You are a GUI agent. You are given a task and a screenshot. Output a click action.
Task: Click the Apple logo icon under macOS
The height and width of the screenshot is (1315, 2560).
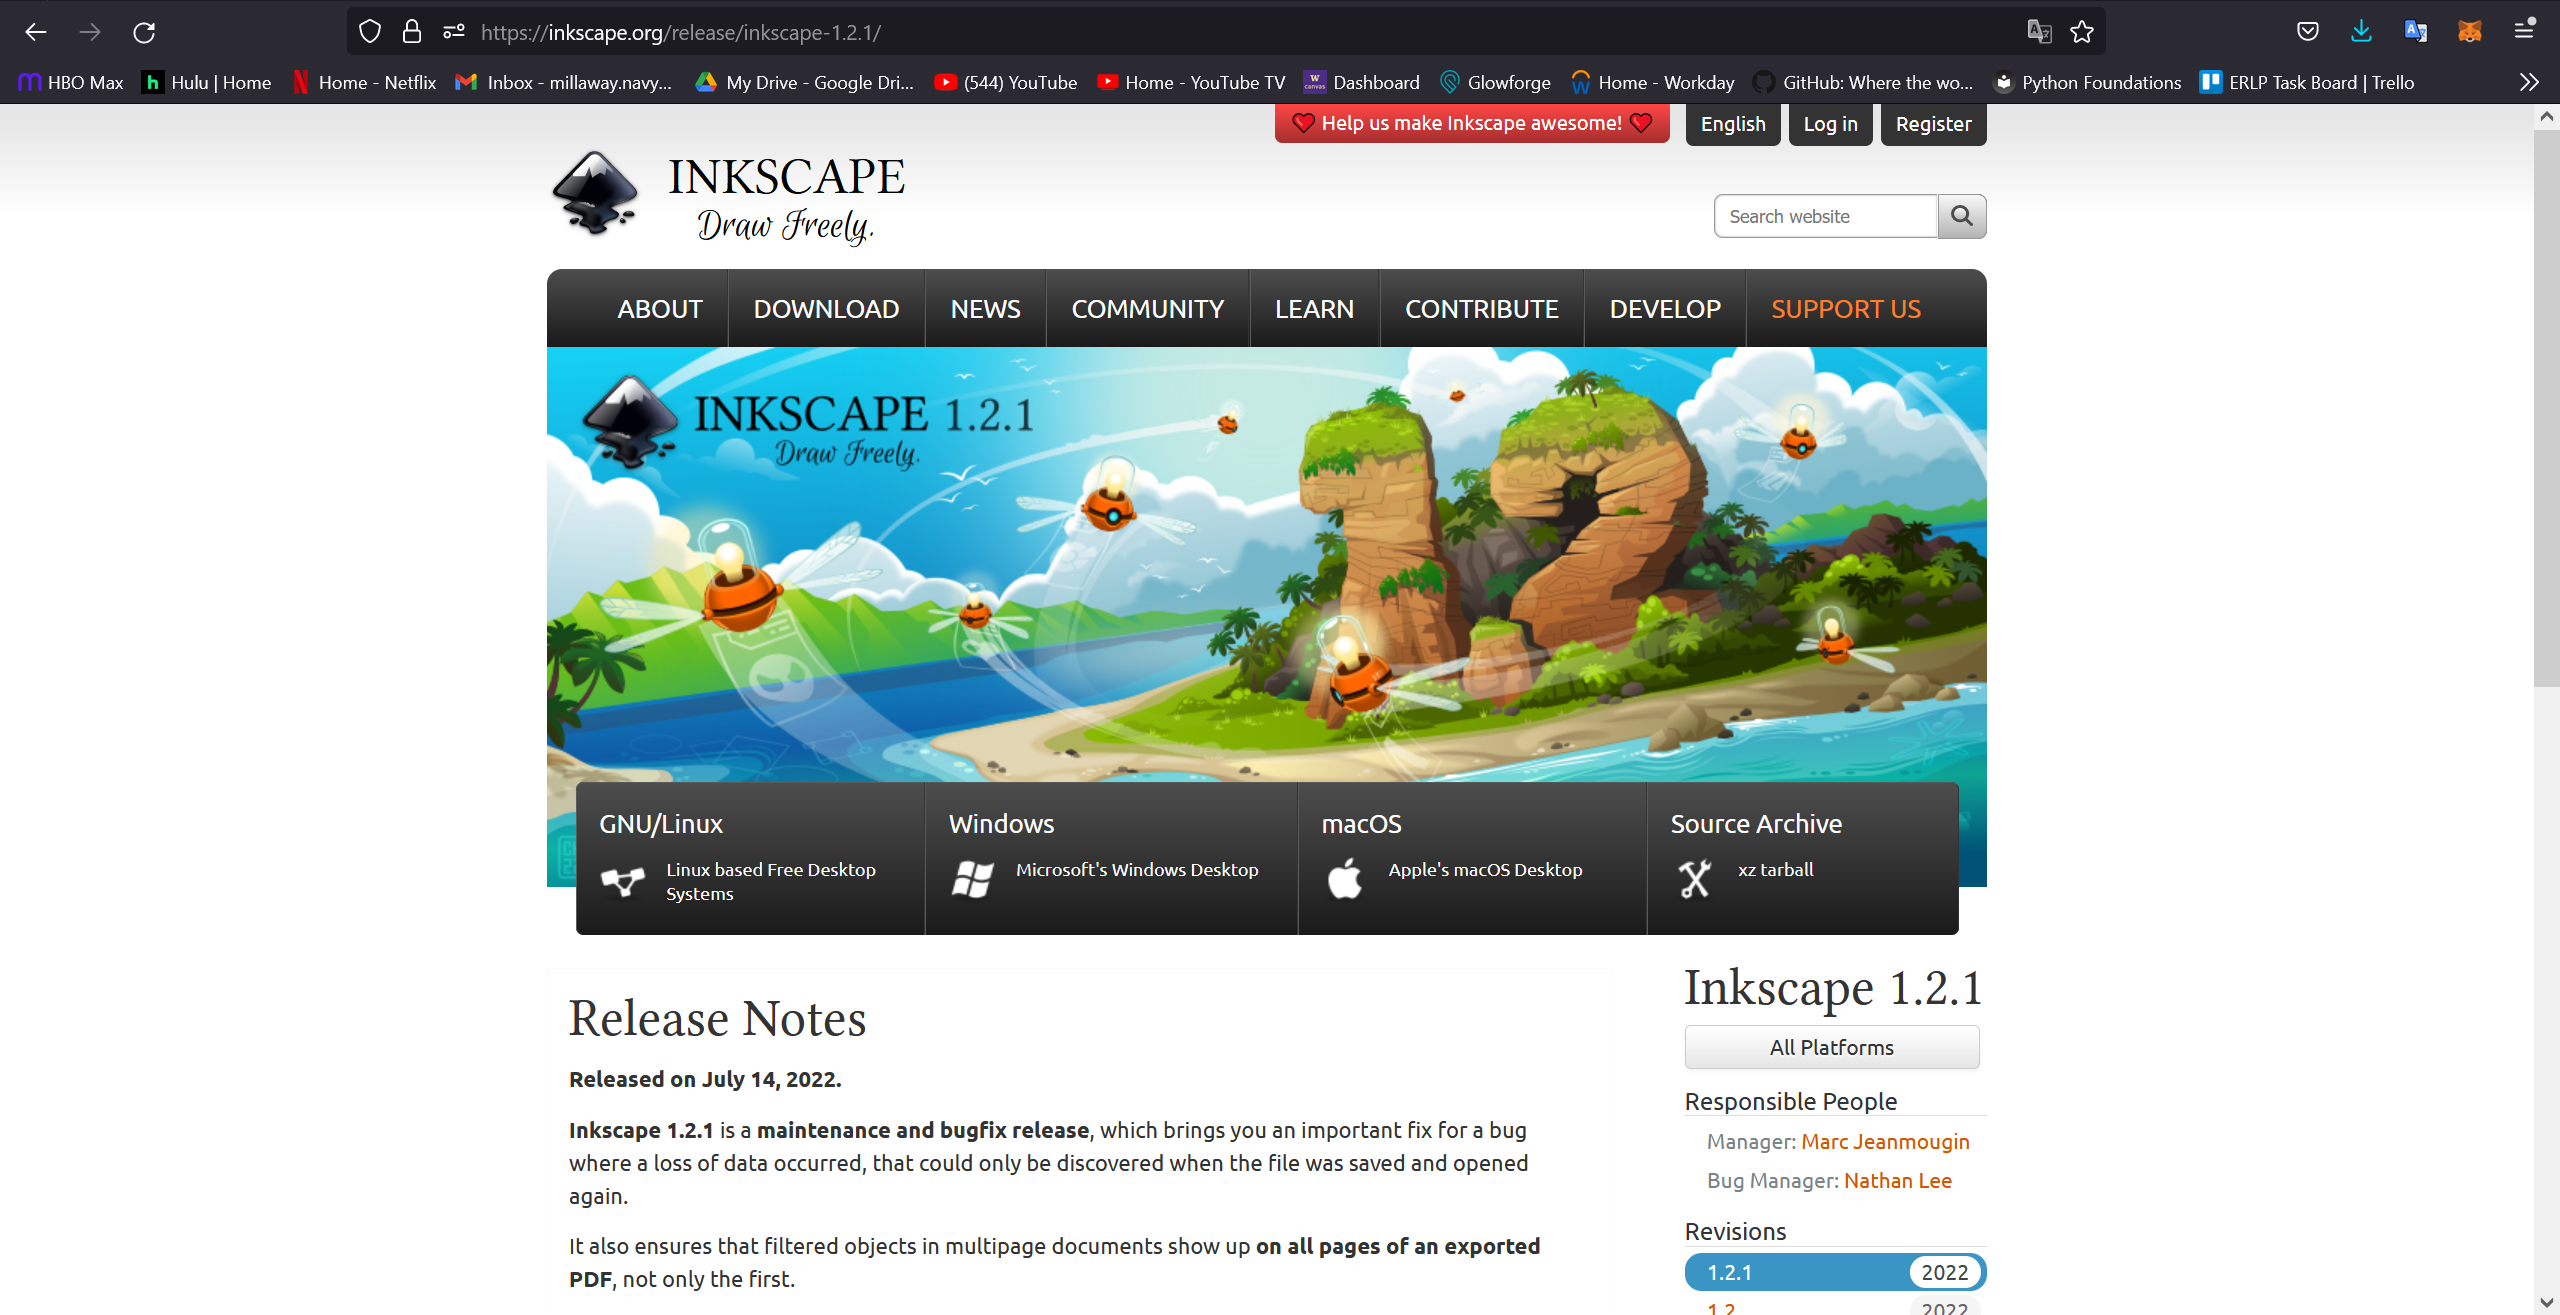1345,879
